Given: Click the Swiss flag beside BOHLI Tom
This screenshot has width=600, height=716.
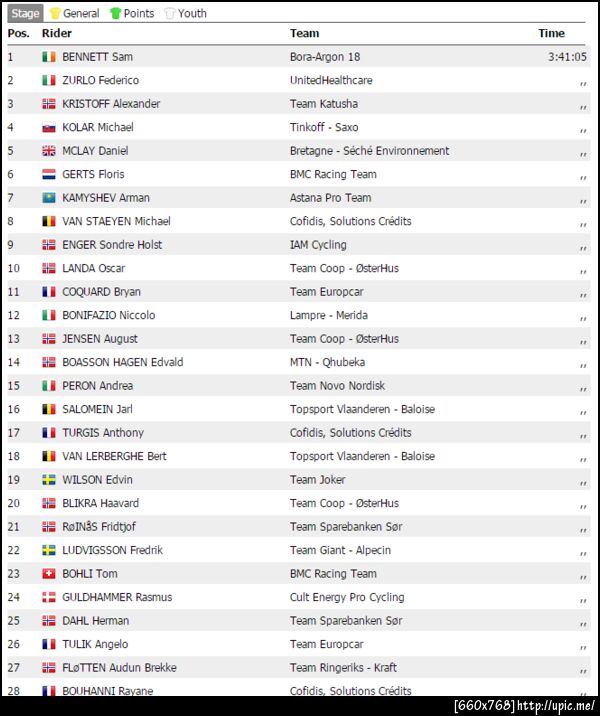Looking at the screenshot, I should tap(49, 574).
